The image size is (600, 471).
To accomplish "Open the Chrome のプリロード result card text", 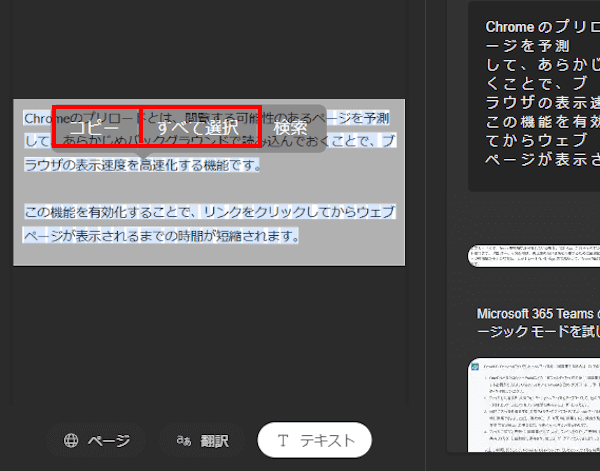I will point(542,93).
